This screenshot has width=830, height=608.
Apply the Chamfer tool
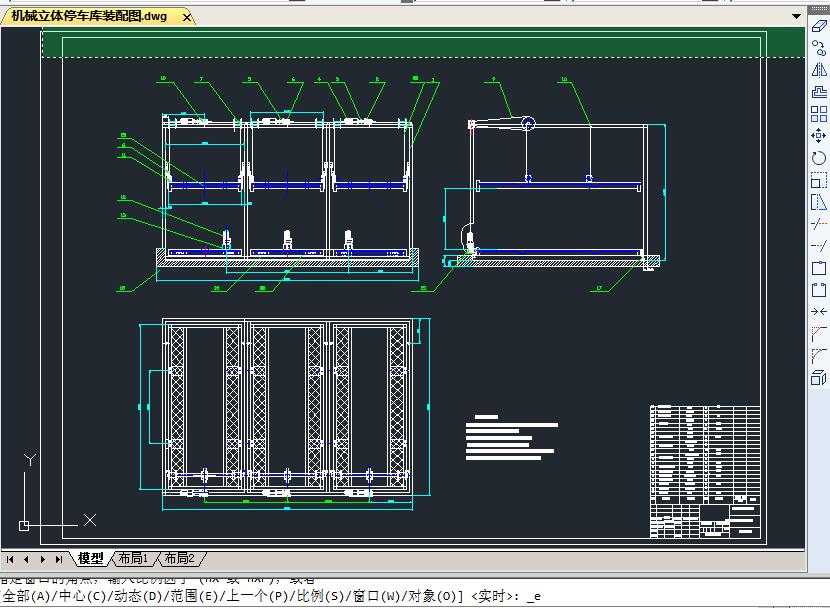(x=818, y=334)
